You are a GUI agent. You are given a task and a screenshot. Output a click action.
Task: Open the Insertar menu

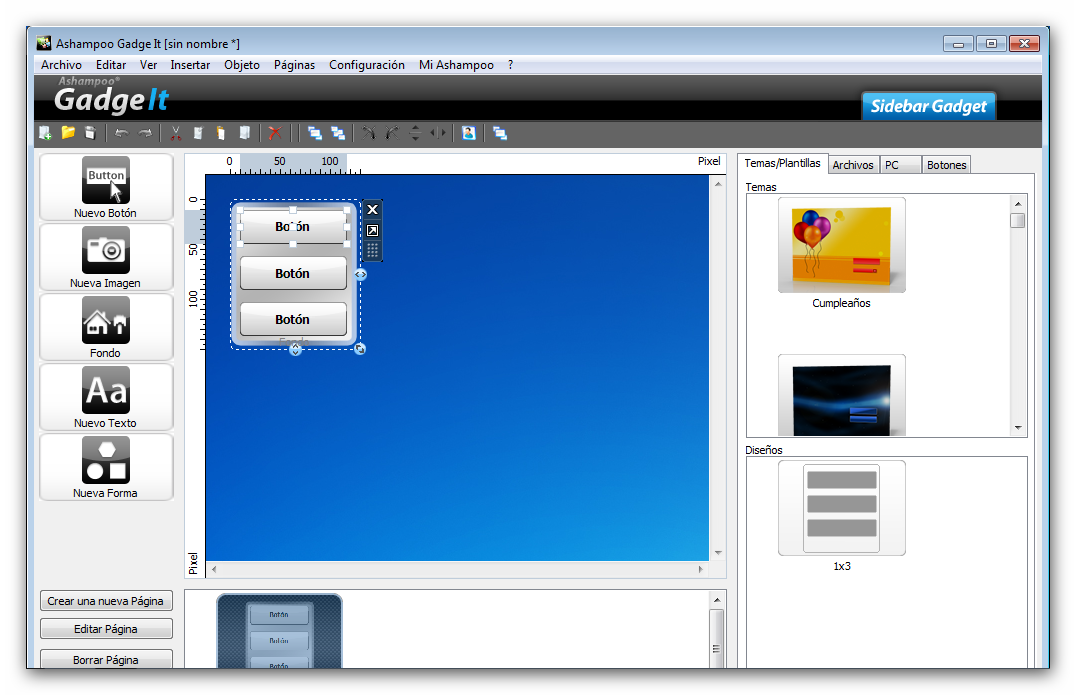pyautogui.click(x=190, y=64)
